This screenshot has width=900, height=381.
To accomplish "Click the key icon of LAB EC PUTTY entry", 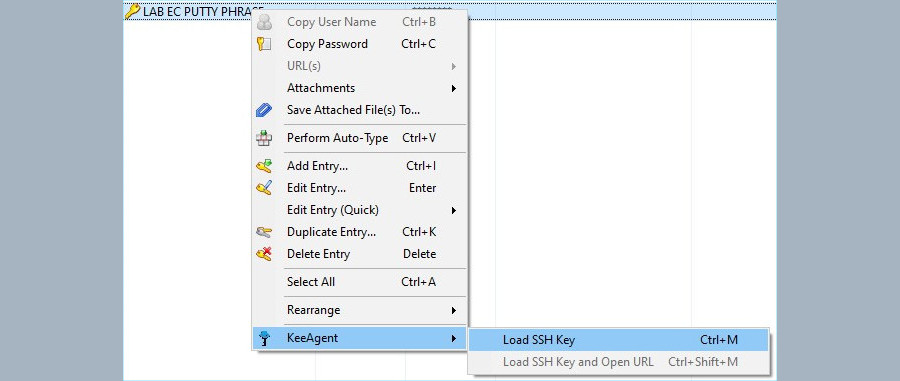I will click(133, 11).
